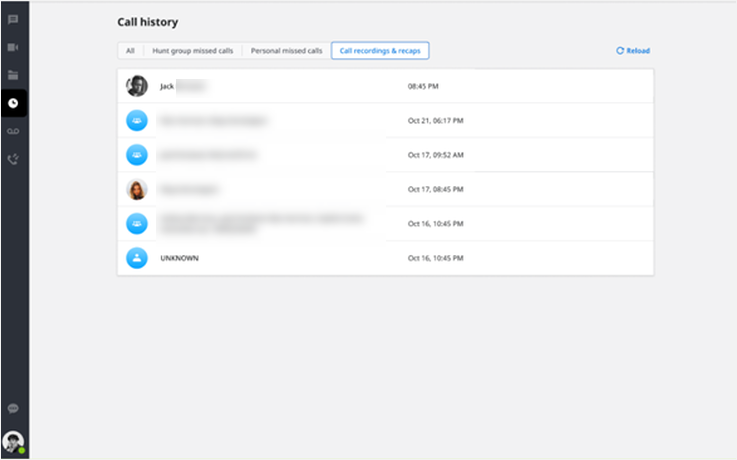Image resolution: width=737 pixels, height=460 pixels.
Task: Click the 08:45 PM timestamp for Jack
Action: click(x=423, y=86)
